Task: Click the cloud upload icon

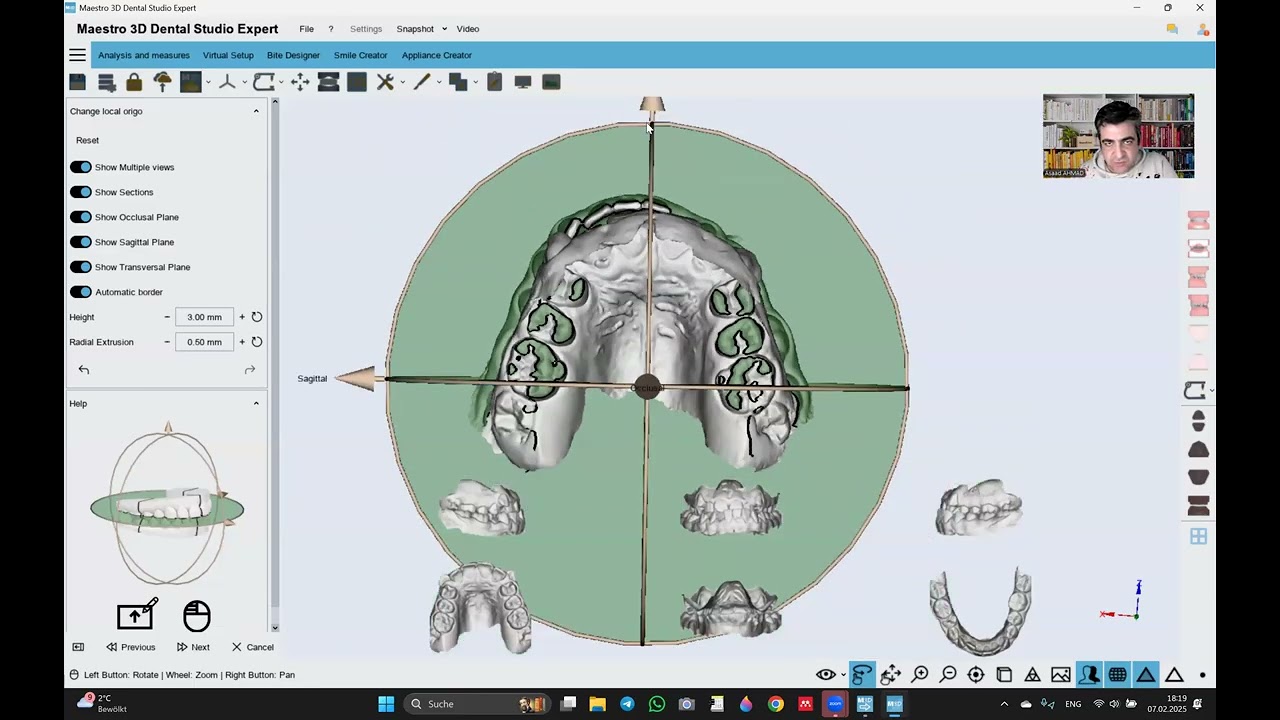Action: pos(162,82)
